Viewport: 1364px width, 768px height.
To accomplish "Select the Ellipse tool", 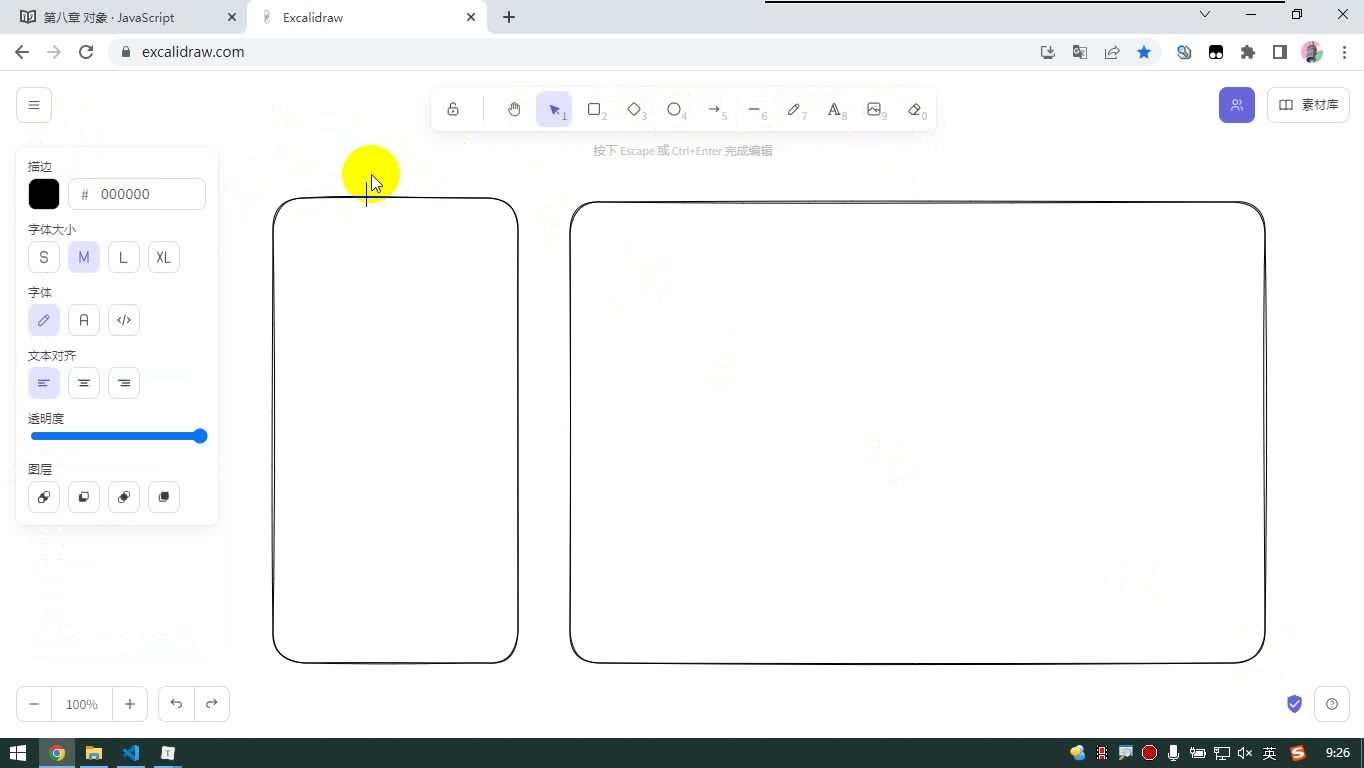I will (x=674, y=109).
